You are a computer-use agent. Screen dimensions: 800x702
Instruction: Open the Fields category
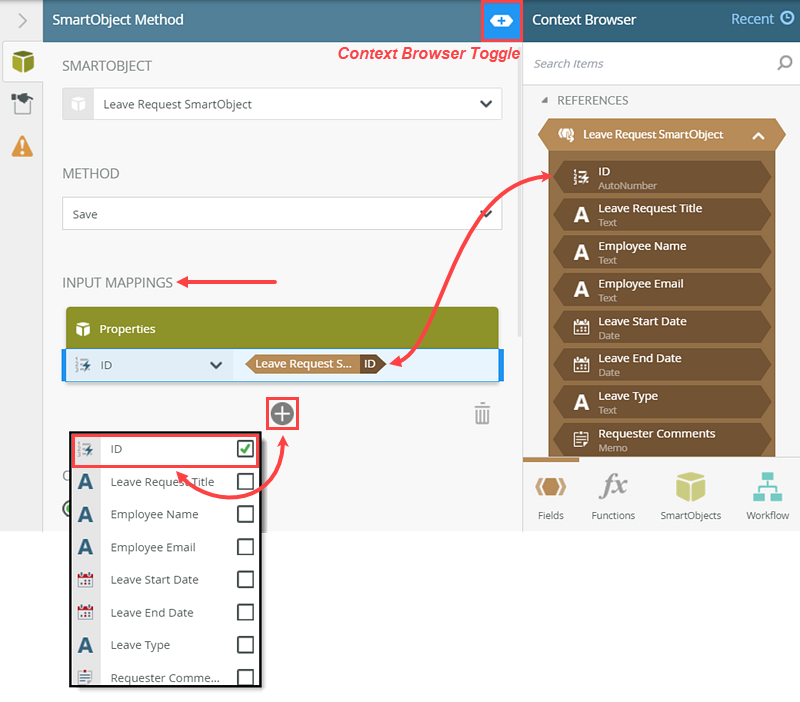(x=551, y=496)
